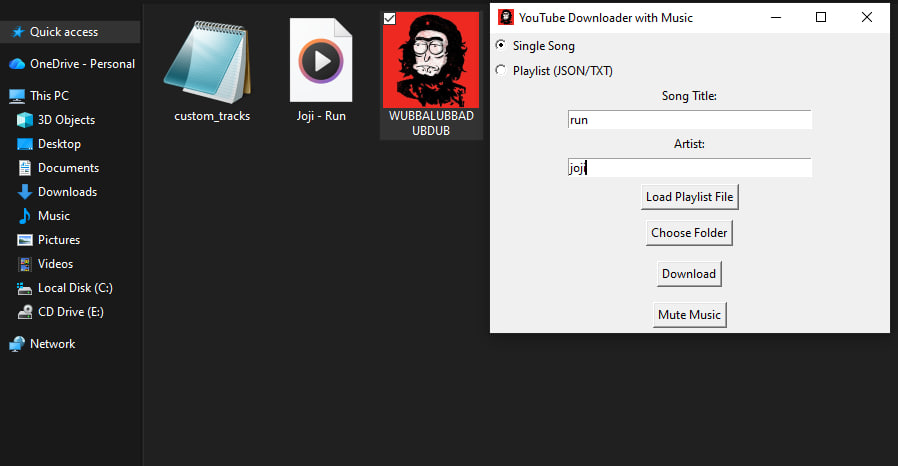
Task: Click the This PC monitor icon
Action: [17, 96]
